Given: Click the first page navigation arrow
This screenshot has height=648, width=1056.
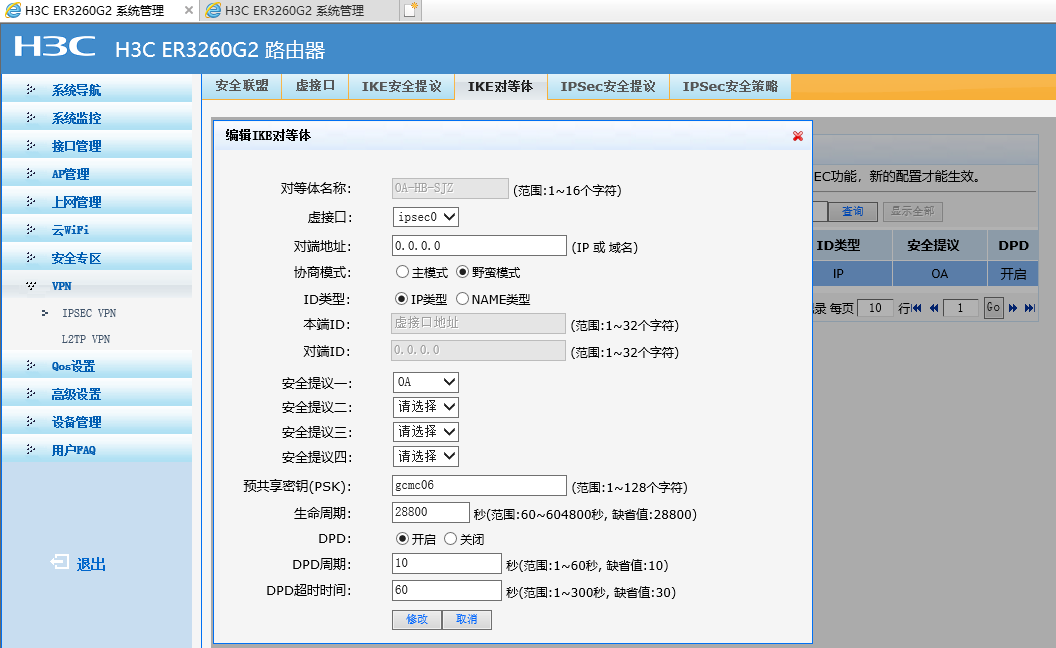Looking at the screenshot, I should pos(917,308).
